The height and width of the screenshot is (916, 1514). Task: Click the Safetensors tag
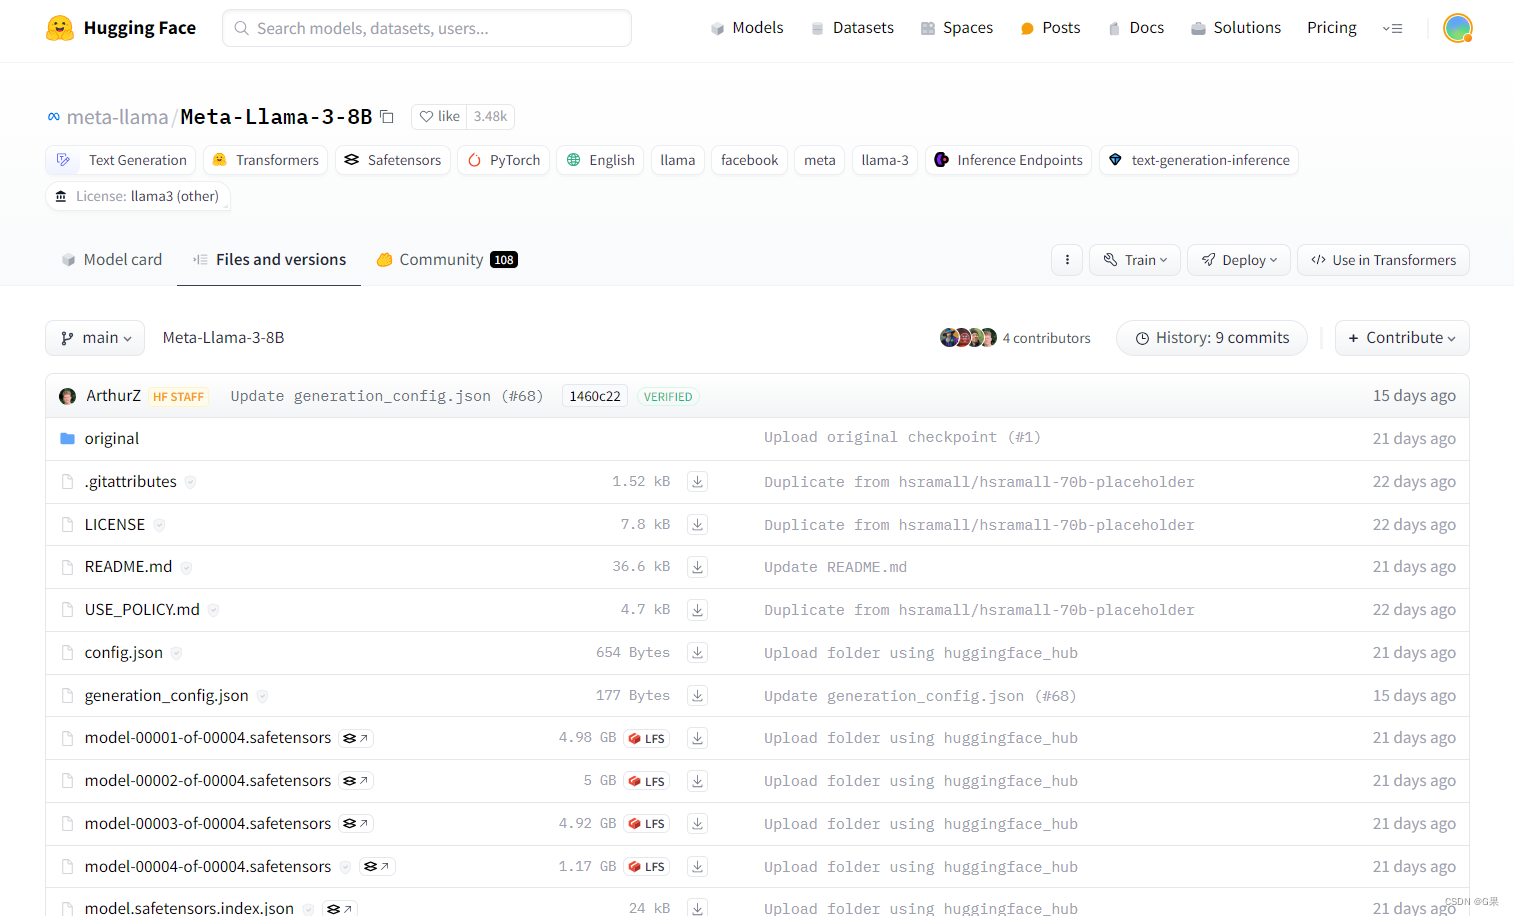pos(393,160)
